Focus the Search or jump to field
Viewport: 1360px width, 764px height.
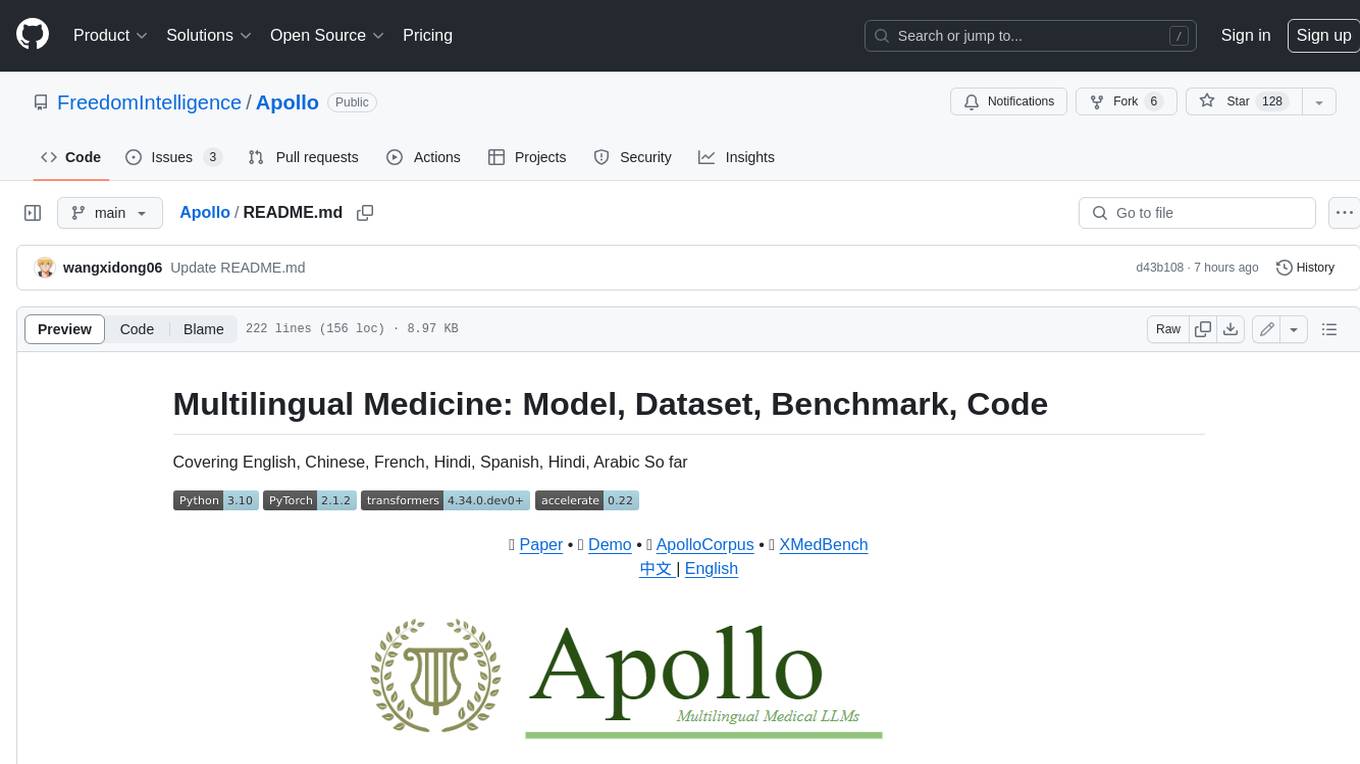(x=1031, y=36)
